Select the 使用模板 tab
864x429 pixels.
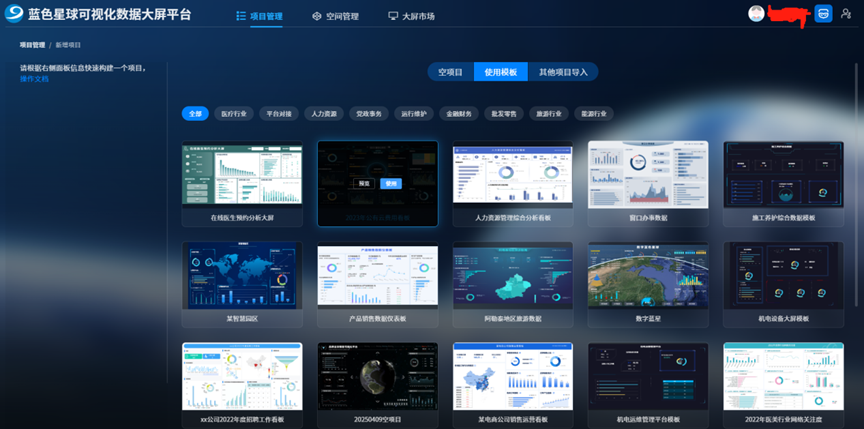[x=501, y=72]
